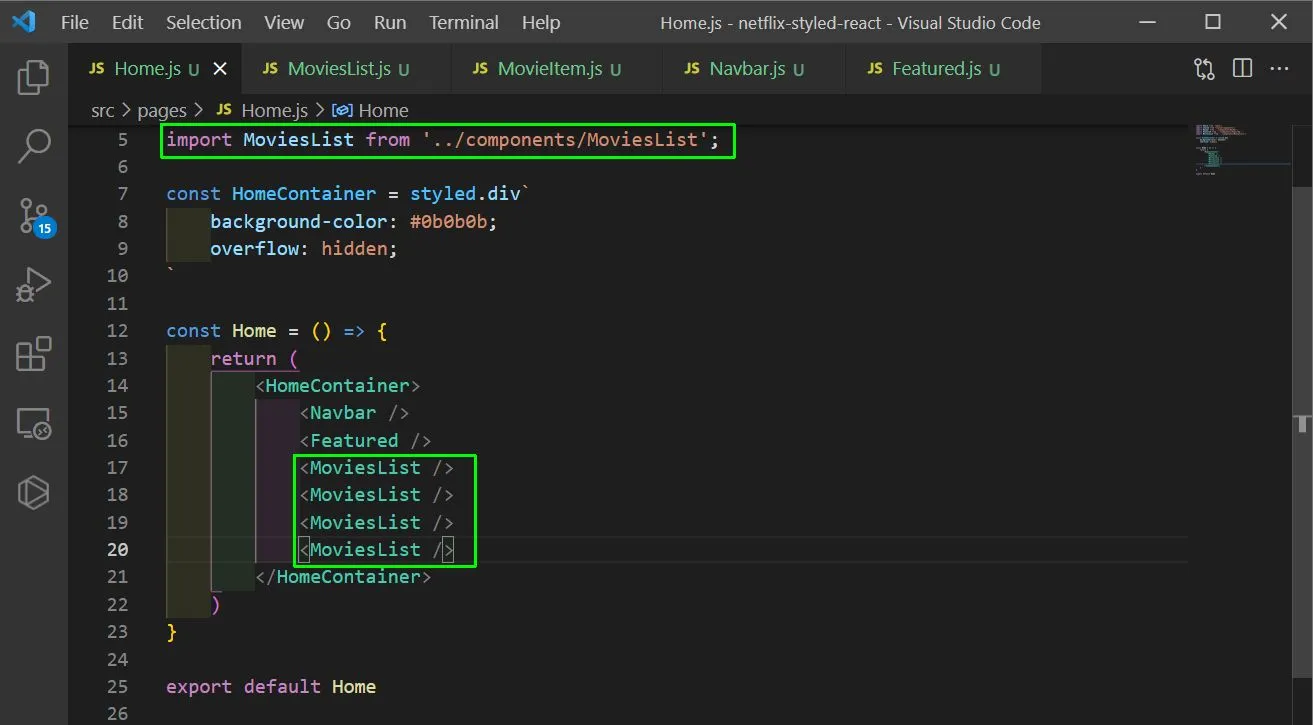The image size is (1313, 725).
Task: Click the const Home arrow function line
Action: 276,331
